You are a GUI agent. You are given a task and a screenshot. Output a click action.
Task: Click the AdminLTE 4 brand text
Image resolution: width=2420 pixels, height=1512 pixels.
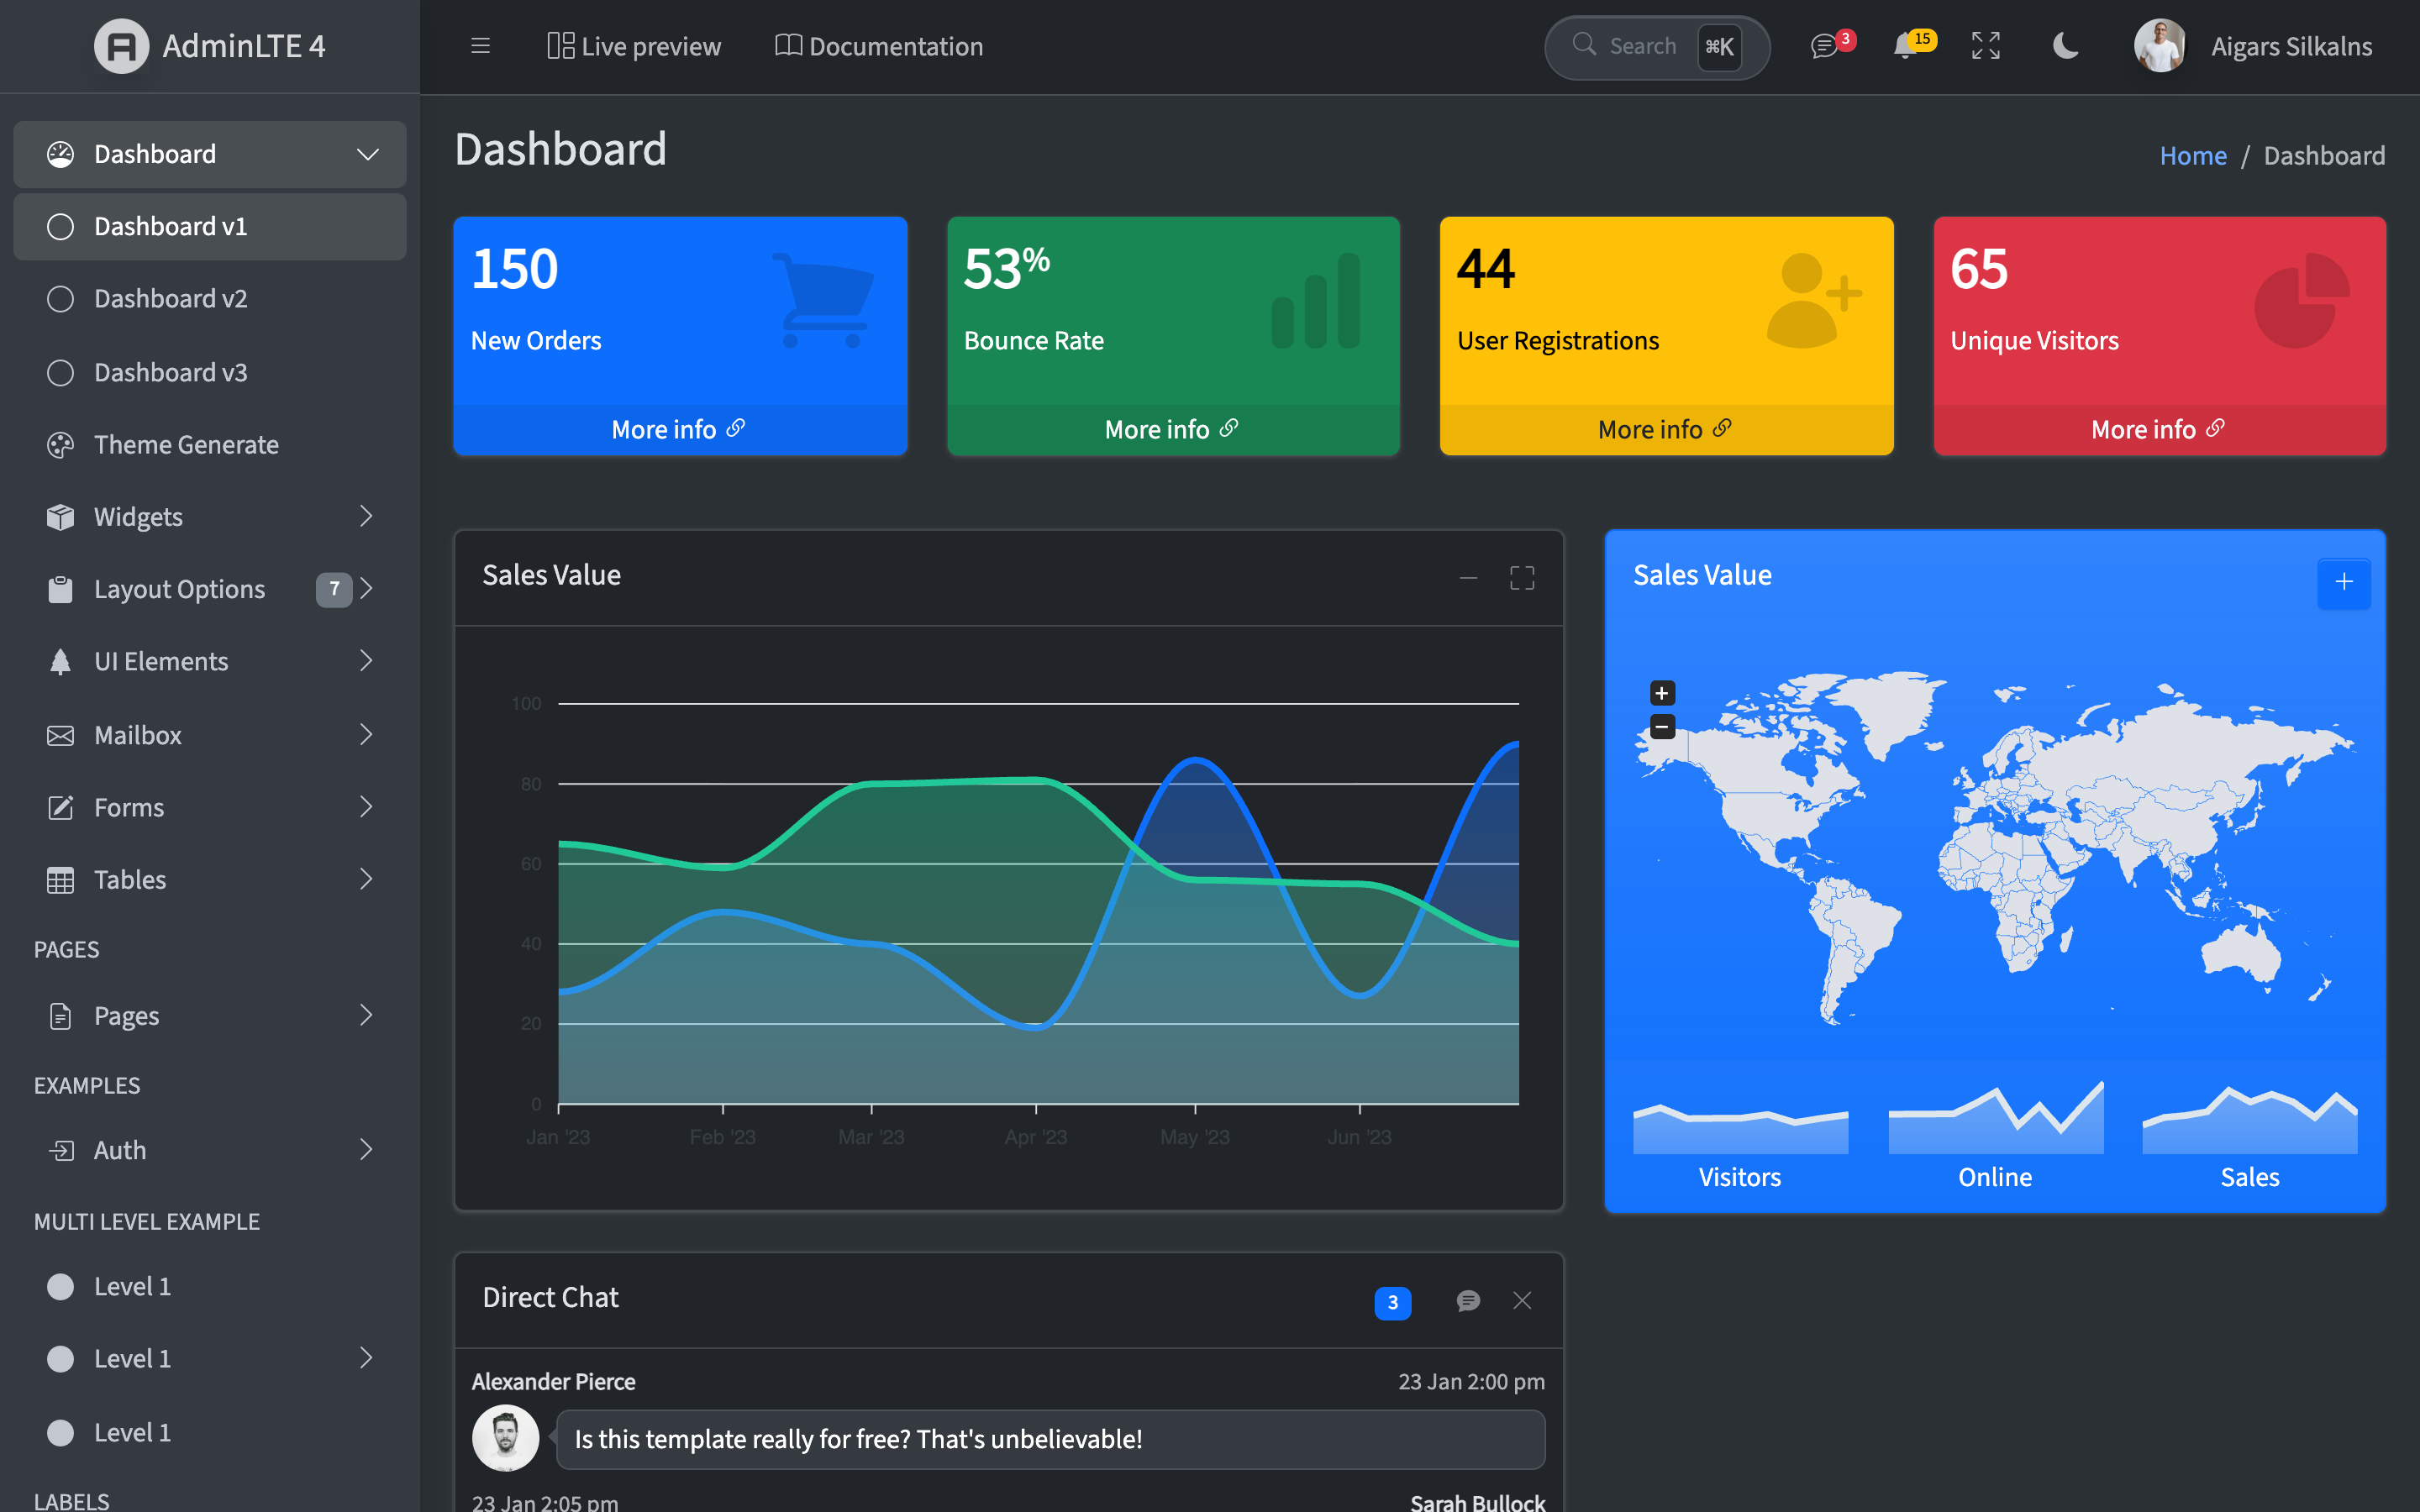[x=244, y=46]
